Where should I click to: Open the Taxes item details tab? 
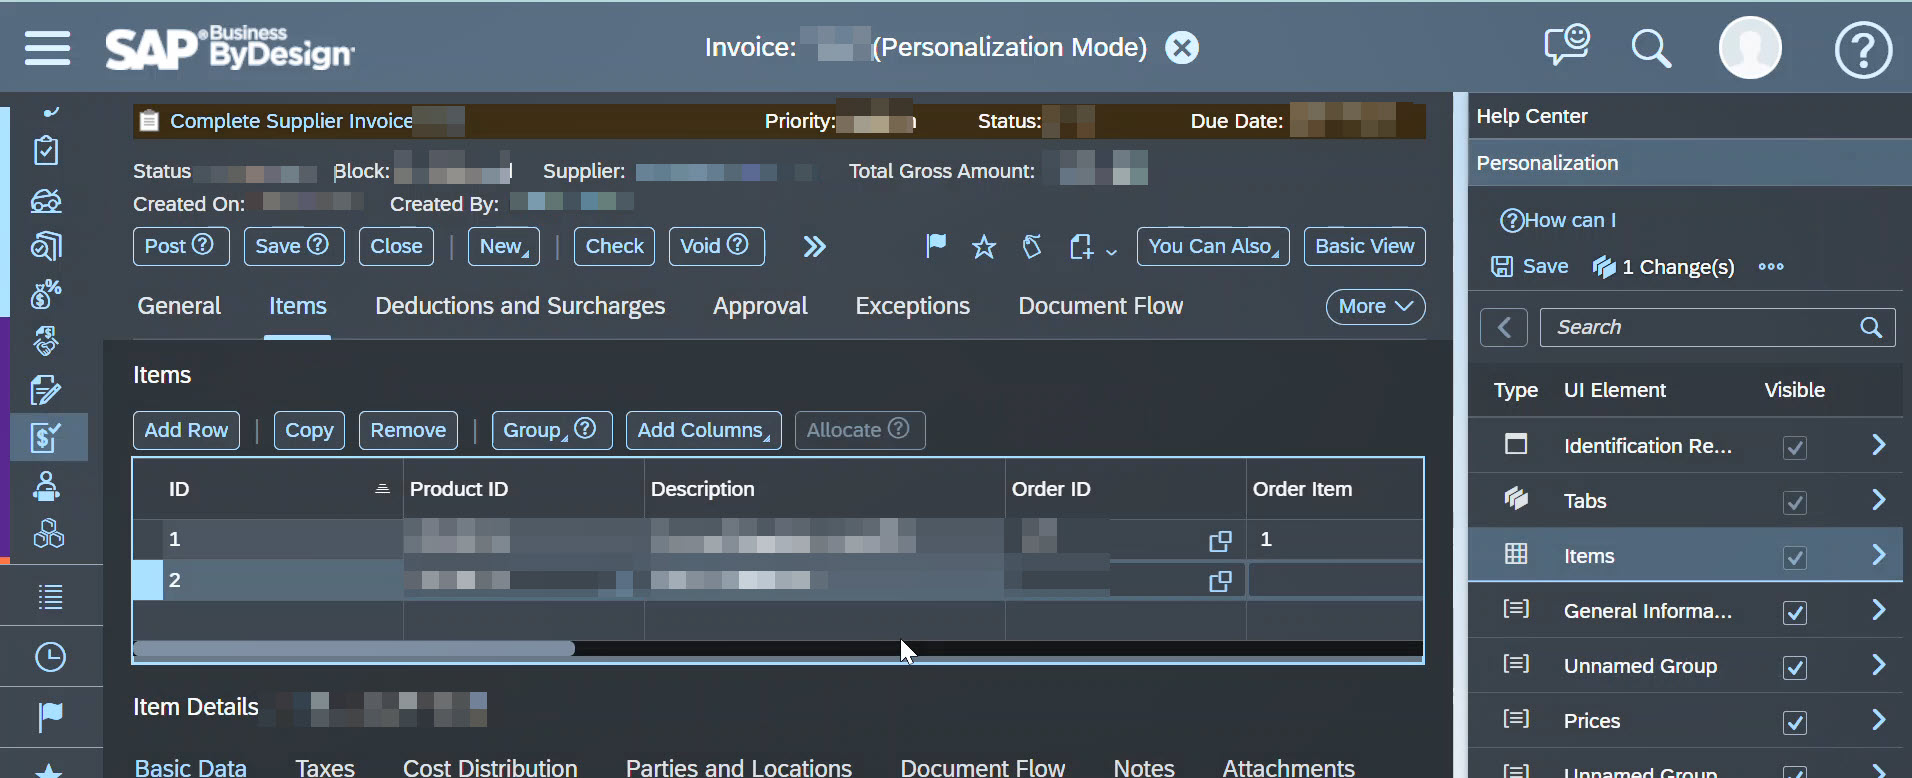[x=325, y=767]
